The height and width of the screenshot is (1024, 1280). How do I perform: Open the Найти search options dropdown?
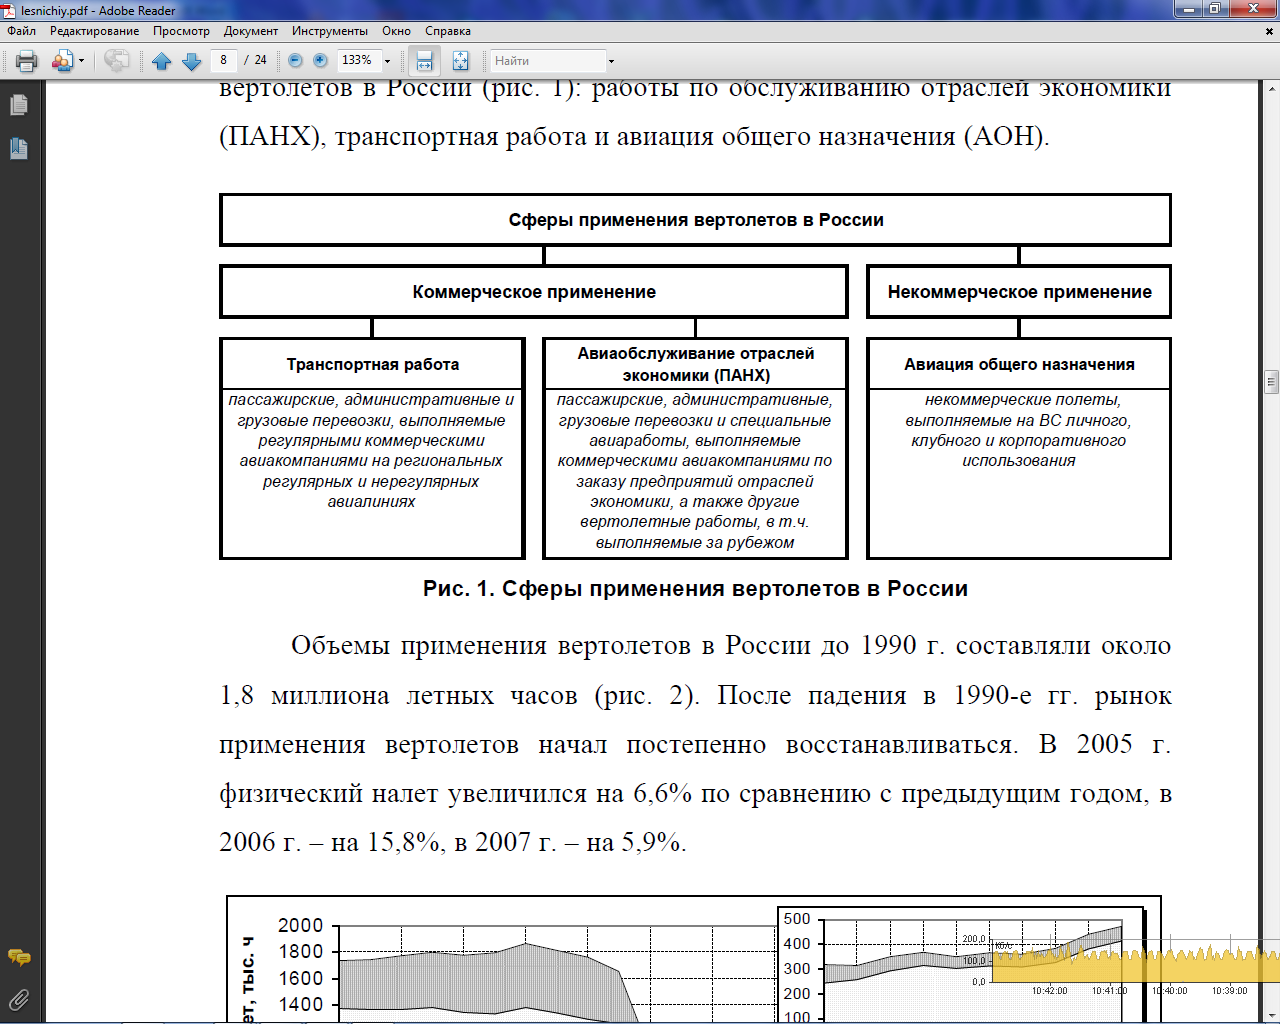pyautogui.click(x=612, y=61)
